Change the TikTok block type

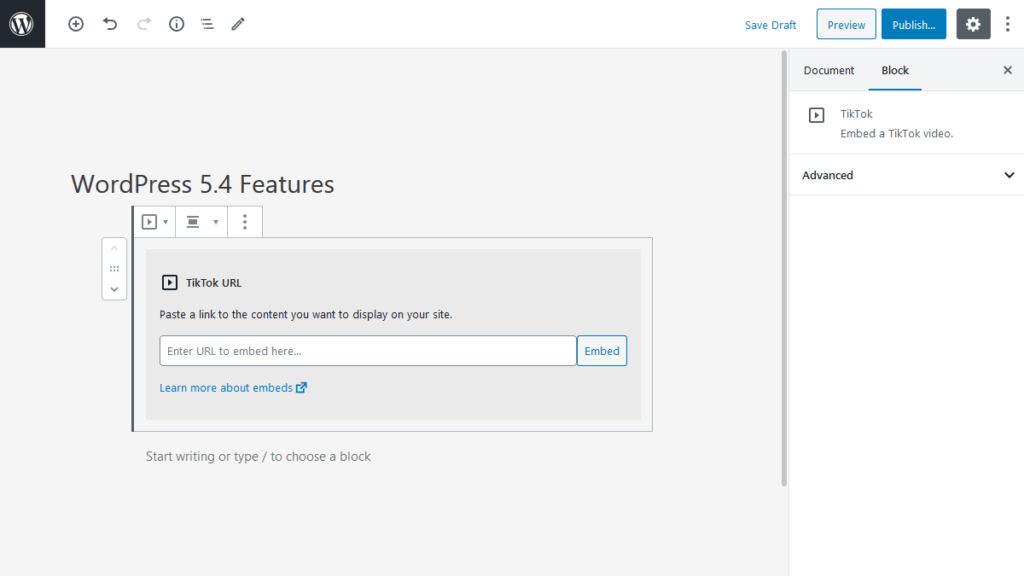pos(155,222)
